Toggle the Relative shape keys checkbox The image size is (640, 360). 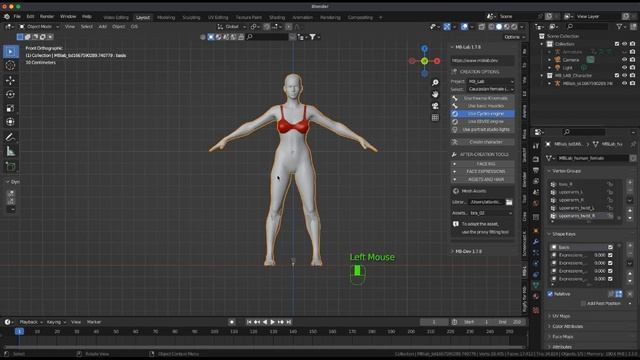pos(550,294)
